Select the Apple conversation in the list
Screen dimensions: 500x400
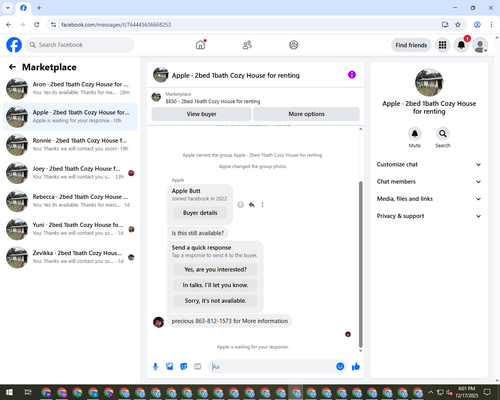tap(70, 117)
